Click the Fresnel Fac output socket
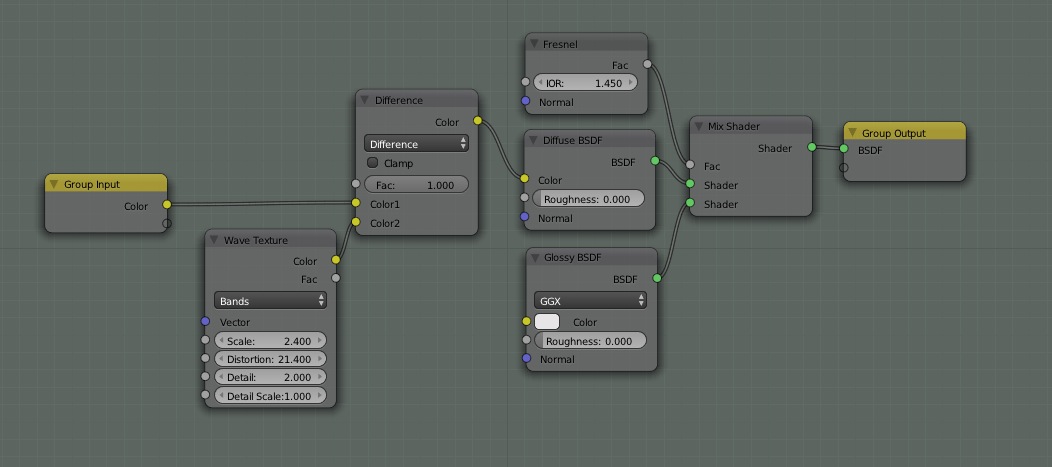 pos(647,64)
